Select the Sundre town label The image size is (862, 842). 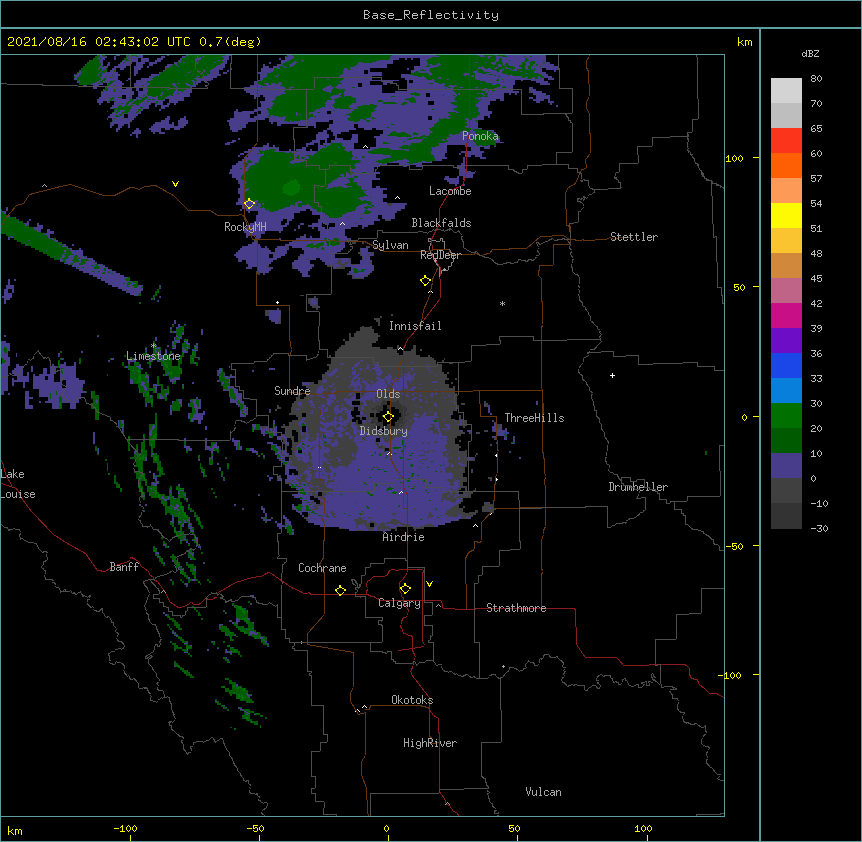pyautogui.click(x=292, y=391)
